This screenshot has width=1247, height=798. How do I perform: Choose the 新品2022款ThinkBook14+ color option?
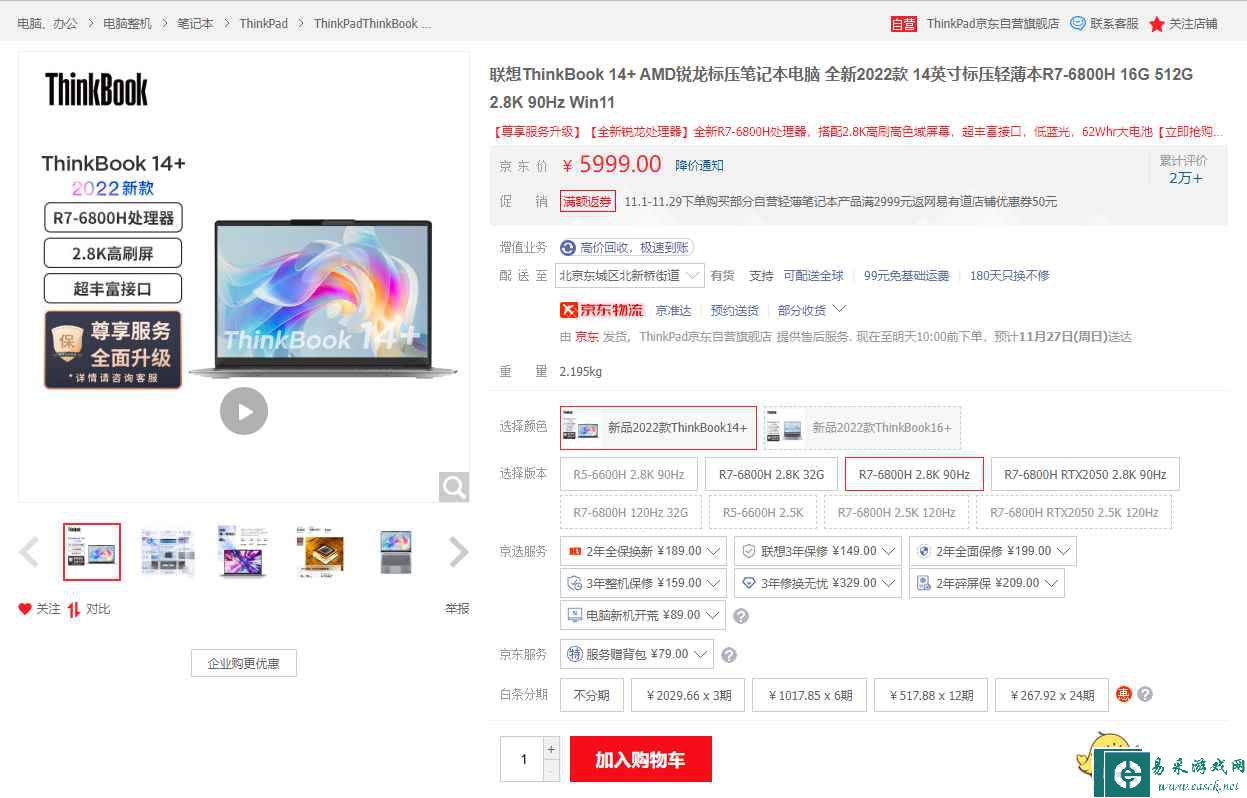point(658,428)
